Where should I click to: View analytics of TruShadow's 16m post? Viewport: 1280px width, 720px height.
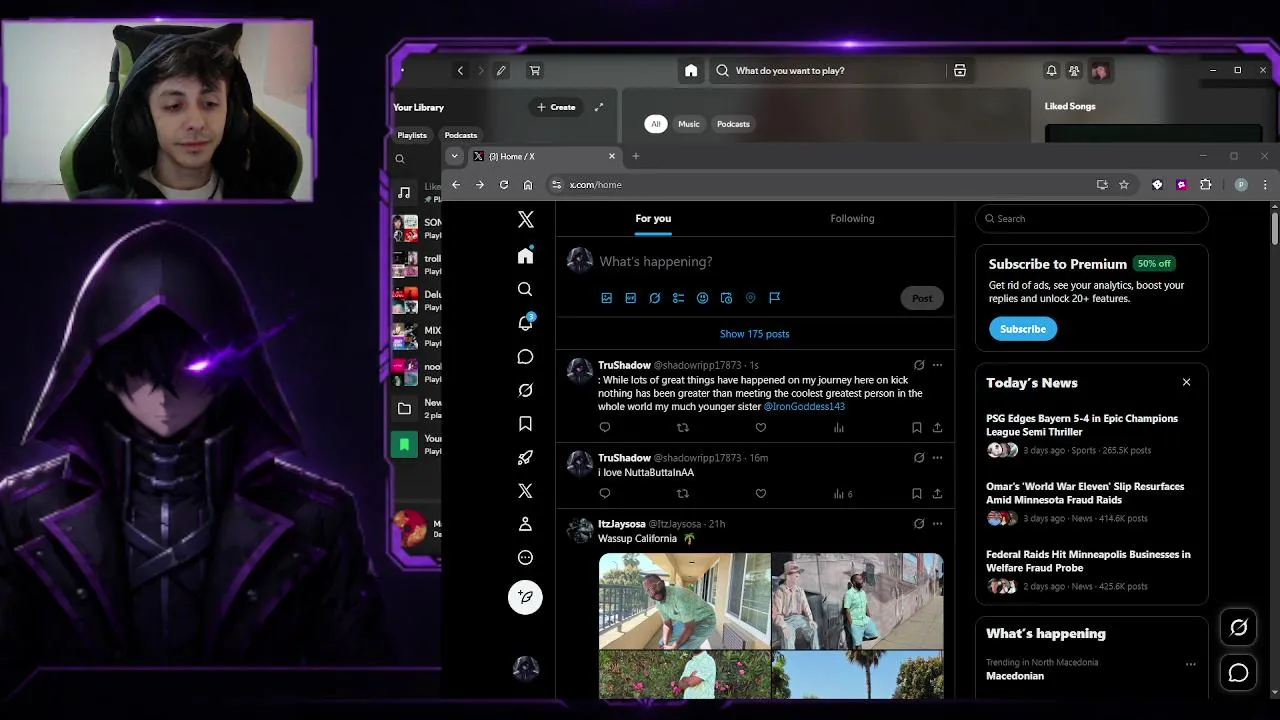[843, 493]
